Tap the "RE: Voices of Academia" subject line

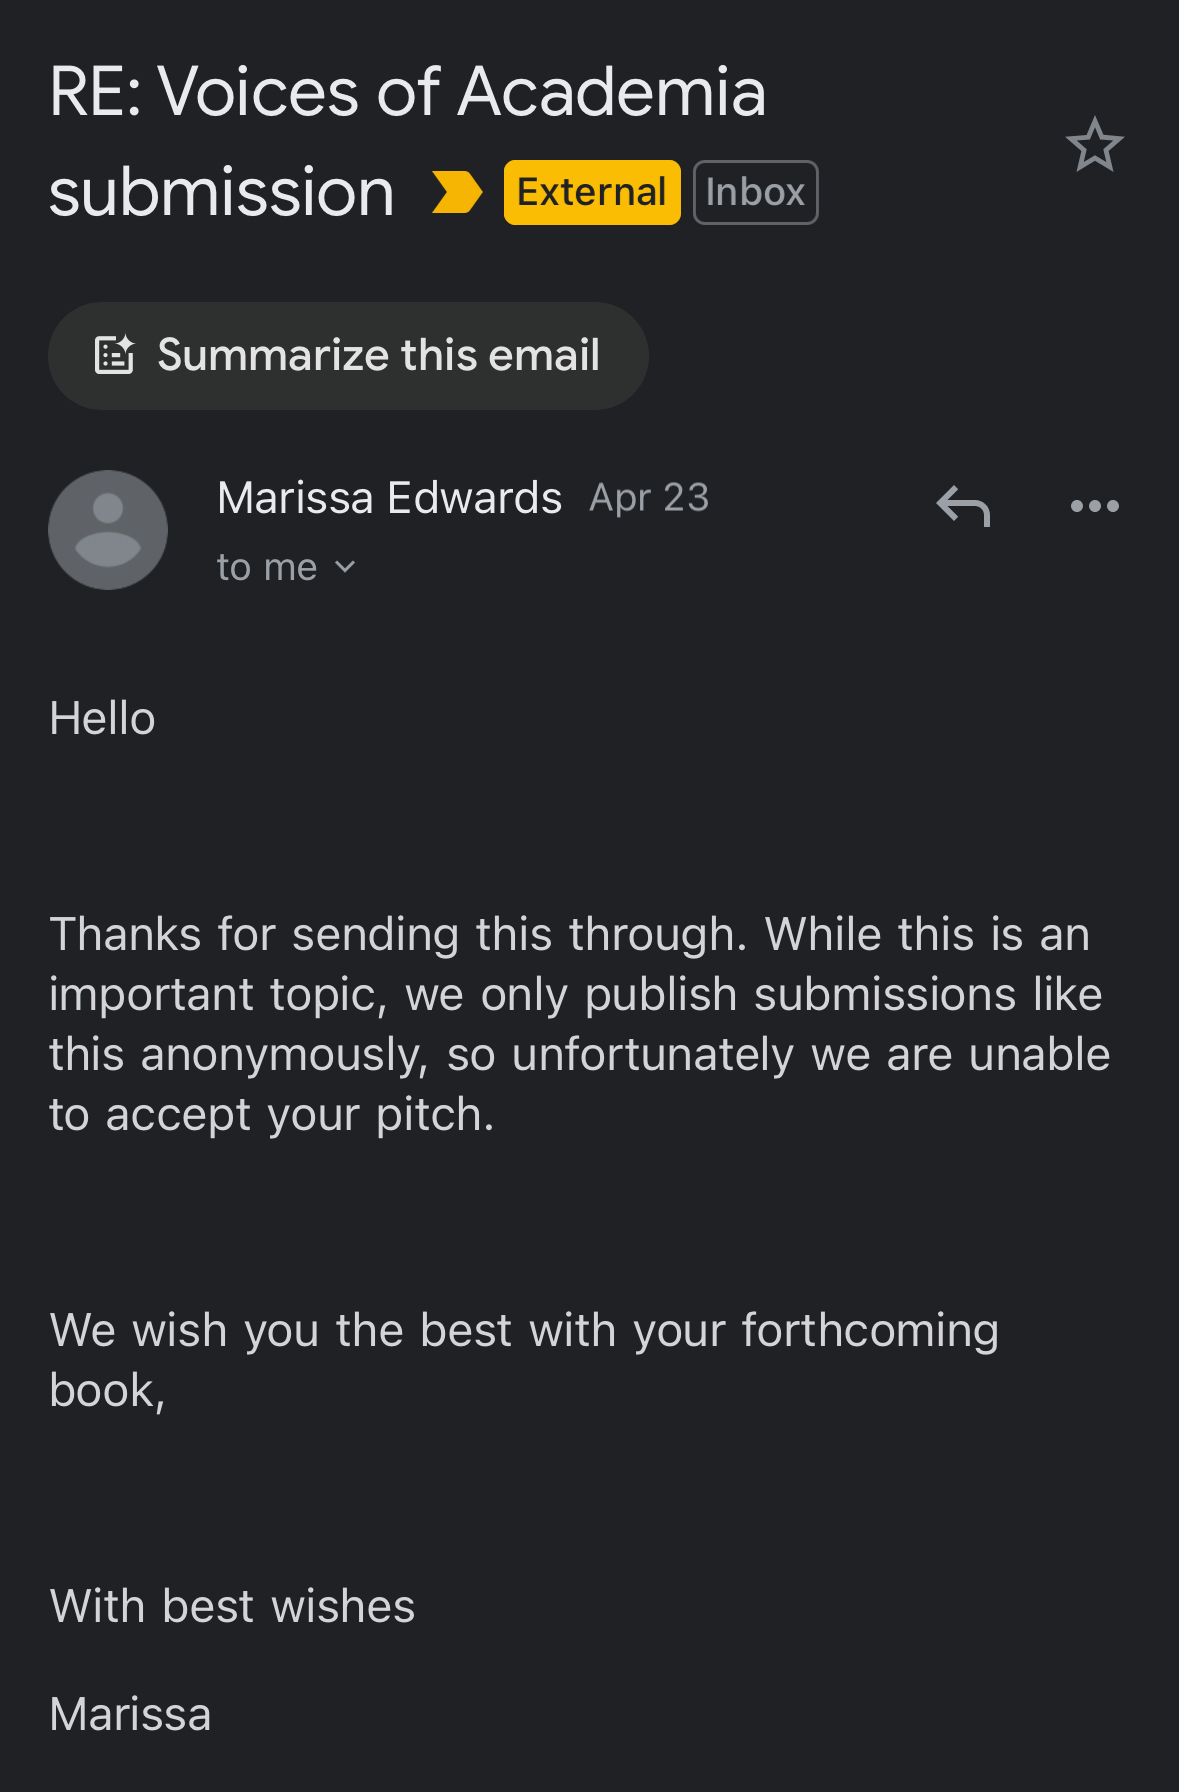(x=407, y=92)
